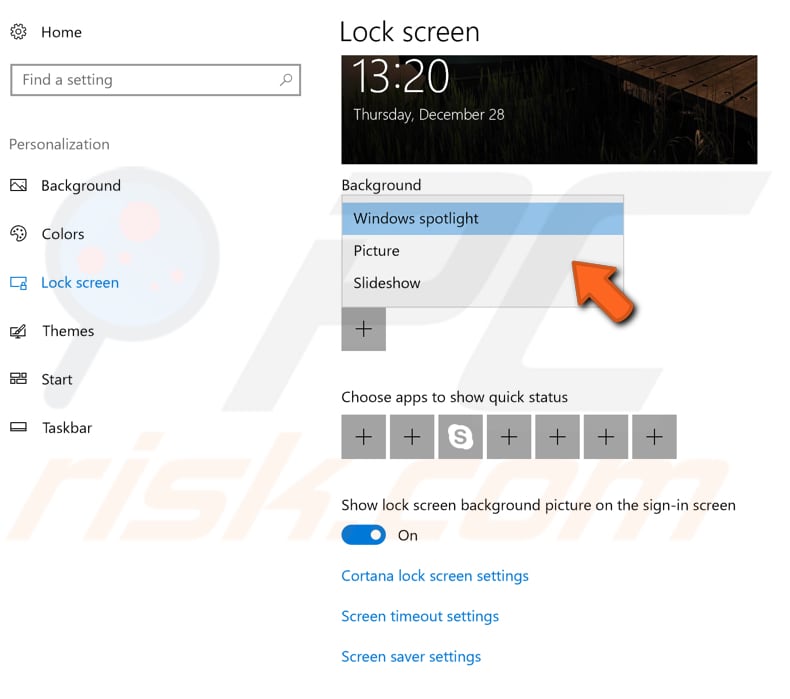The image size is (790, 699).
Task: Click the Personalization section label
Action: (59, 145)
